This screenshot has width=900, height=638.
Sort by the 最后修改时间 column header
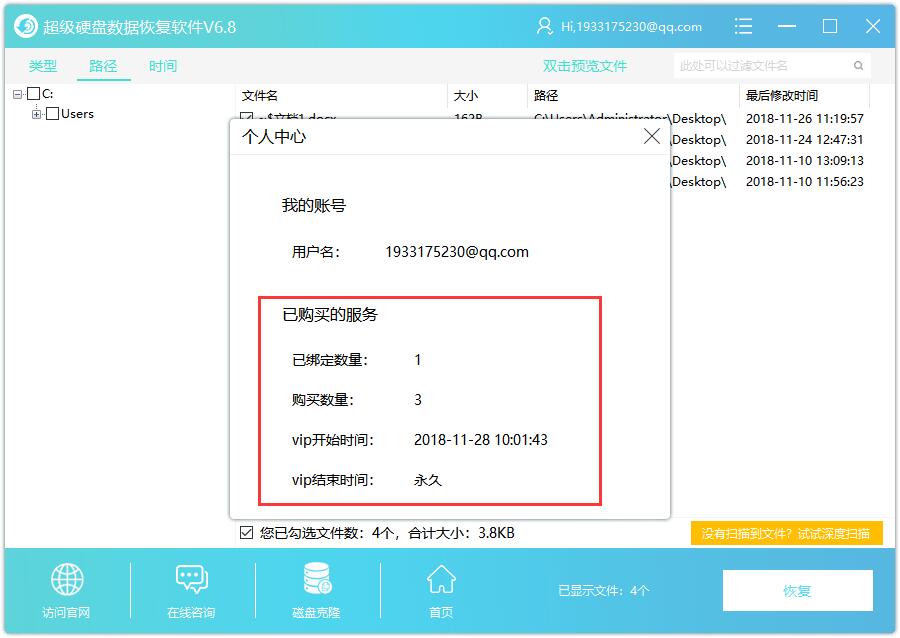click(x=781, y=96)
